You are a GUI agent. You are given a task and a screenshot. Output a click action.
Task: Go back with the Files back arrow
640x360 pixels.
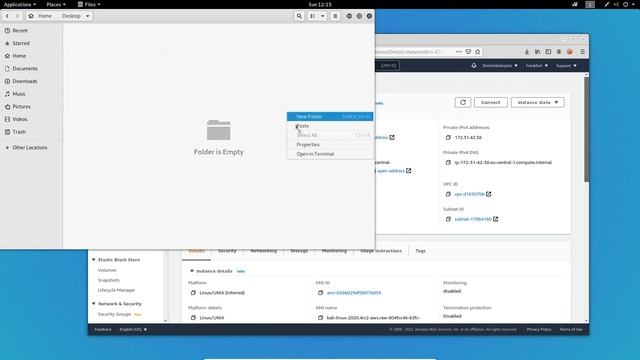pos(7,16)
